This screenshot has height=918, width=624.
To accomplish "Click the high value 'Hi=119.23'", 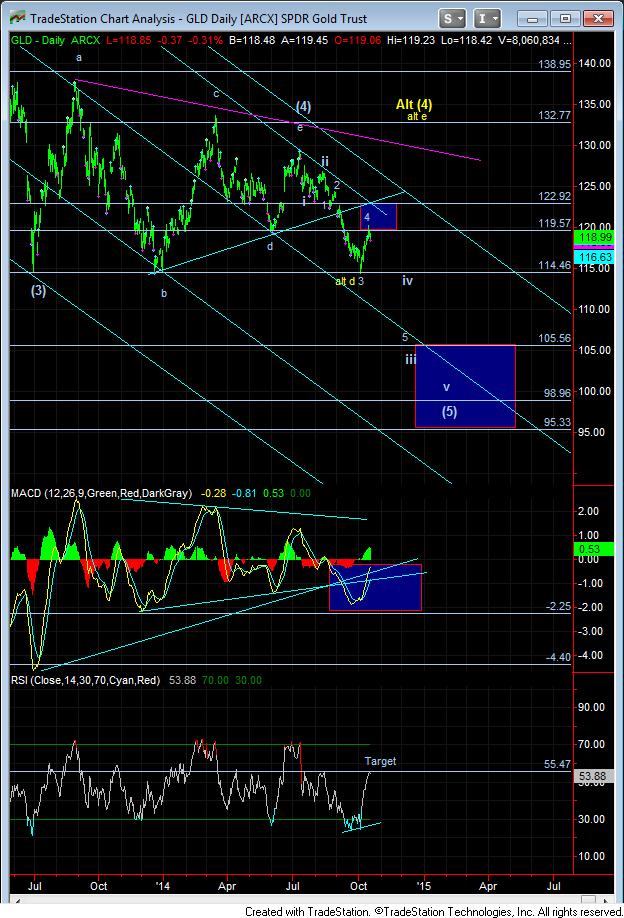I will pyautogui.click(x=410, y=40).
